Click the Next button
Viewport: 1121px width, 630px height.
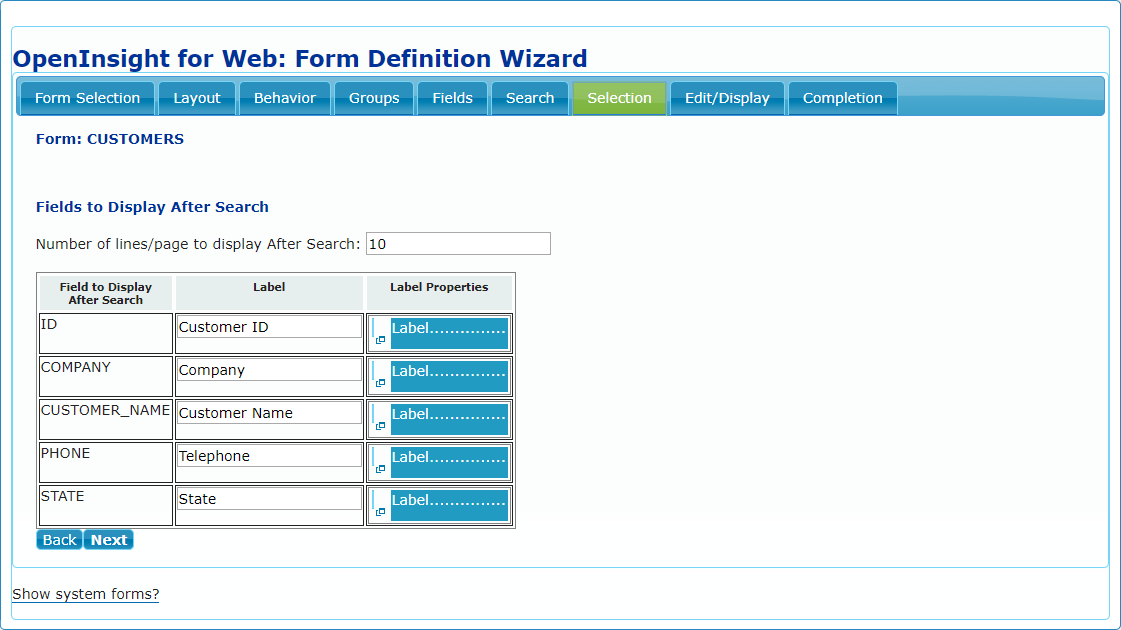pyautogui.click(x=109, y=540)
